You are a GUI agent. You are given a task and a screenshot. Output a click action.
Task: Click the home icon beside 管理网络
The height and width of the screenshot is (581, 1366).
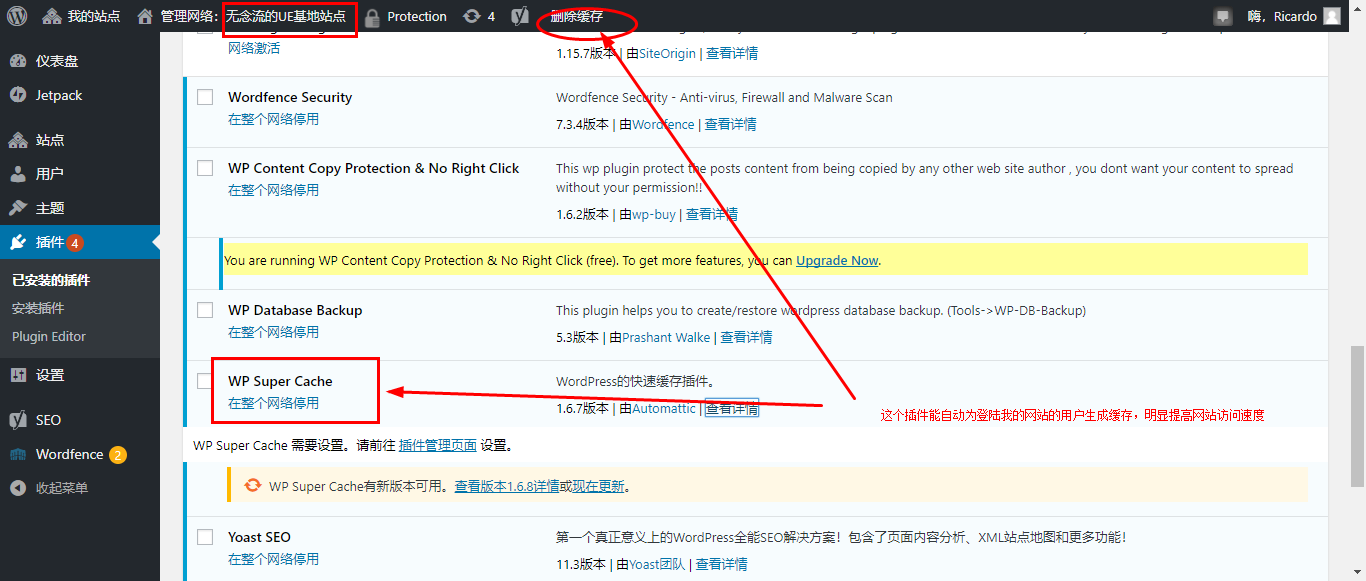pos(145,16)
